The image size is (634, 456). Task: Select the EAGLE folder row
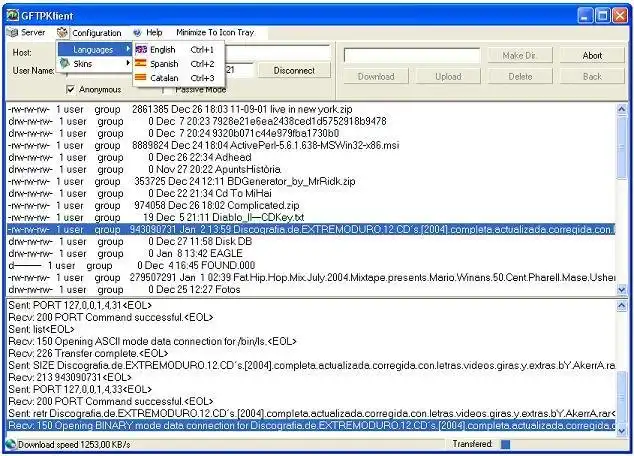pos(311,253)
